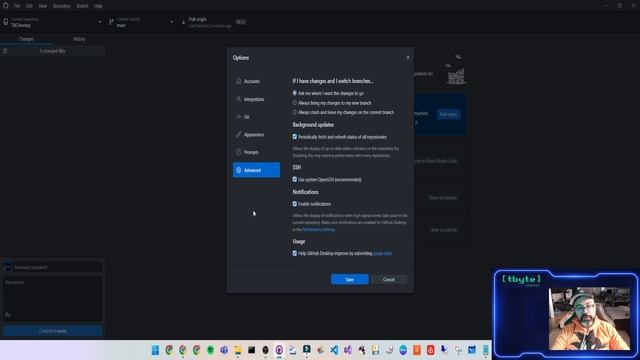Switch to the Changes tab
Viewport: 640px width, 360px height.
(26, 39)
